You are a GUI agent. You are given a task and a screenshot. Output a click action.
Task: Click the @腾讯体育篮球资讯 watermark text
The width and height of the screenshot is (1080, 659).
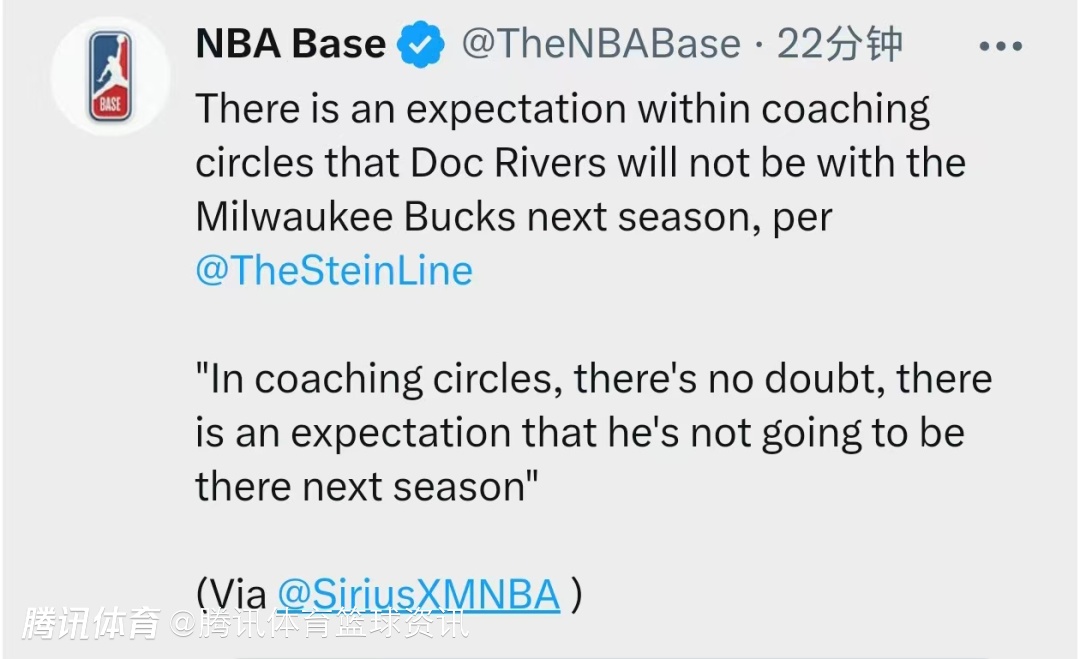point(319,623)
